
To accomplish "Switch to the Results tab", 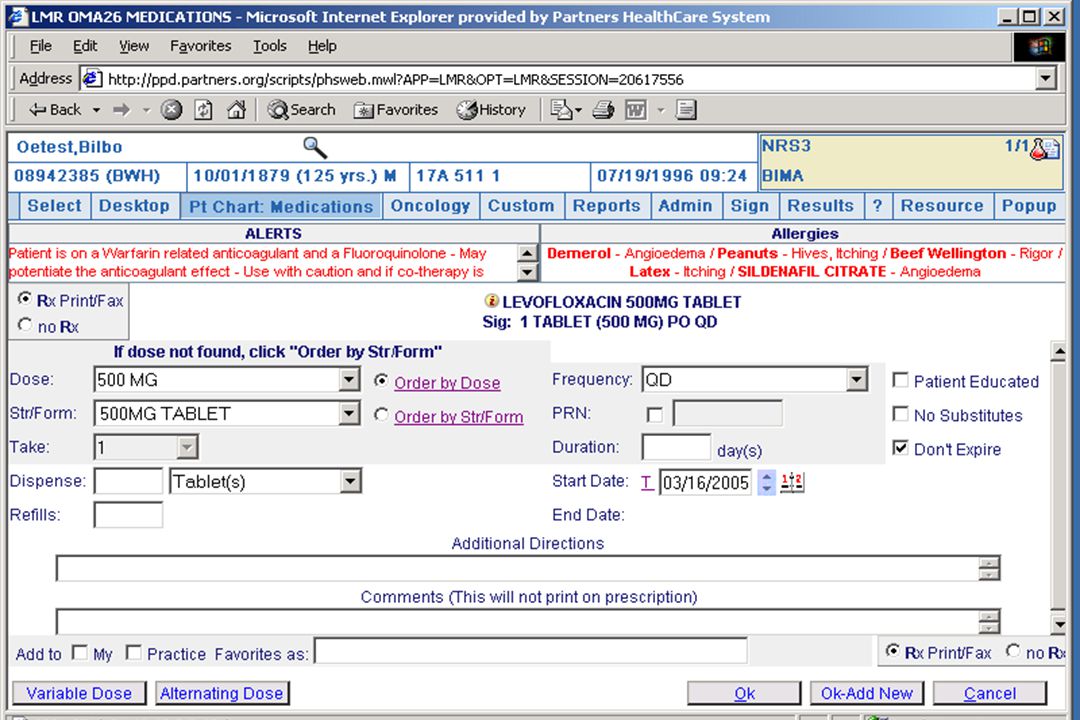I will tap(820, 205).
